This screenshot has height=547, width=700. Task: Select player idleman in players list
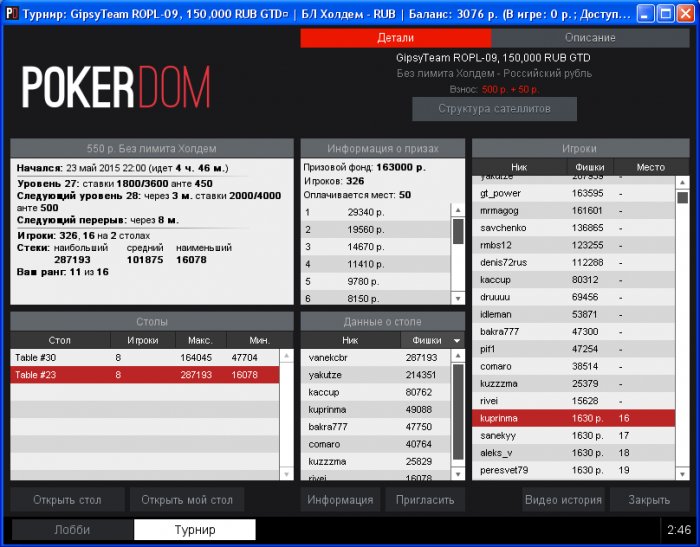pyautogui.click(x=574, y=315)
